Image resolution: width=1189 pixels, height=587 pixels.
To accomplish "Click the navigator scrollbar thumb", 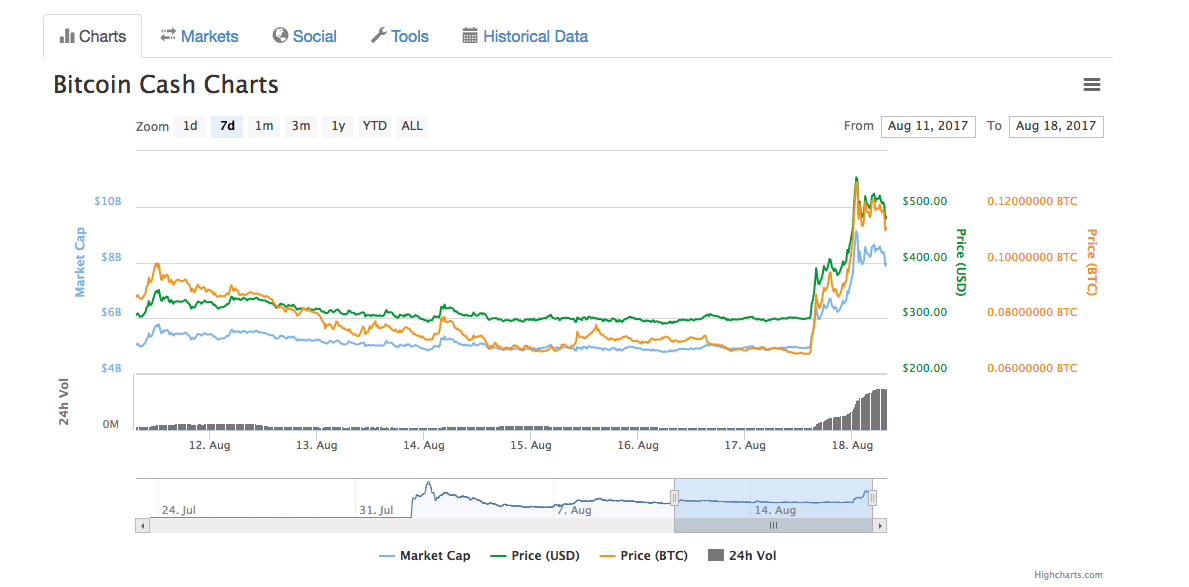I will (773, 525).
